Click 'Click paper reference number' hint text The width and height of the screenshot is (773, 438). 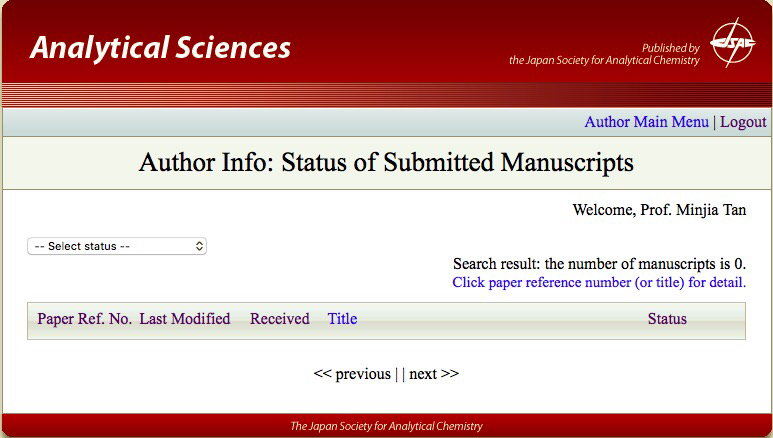[599, 282]
